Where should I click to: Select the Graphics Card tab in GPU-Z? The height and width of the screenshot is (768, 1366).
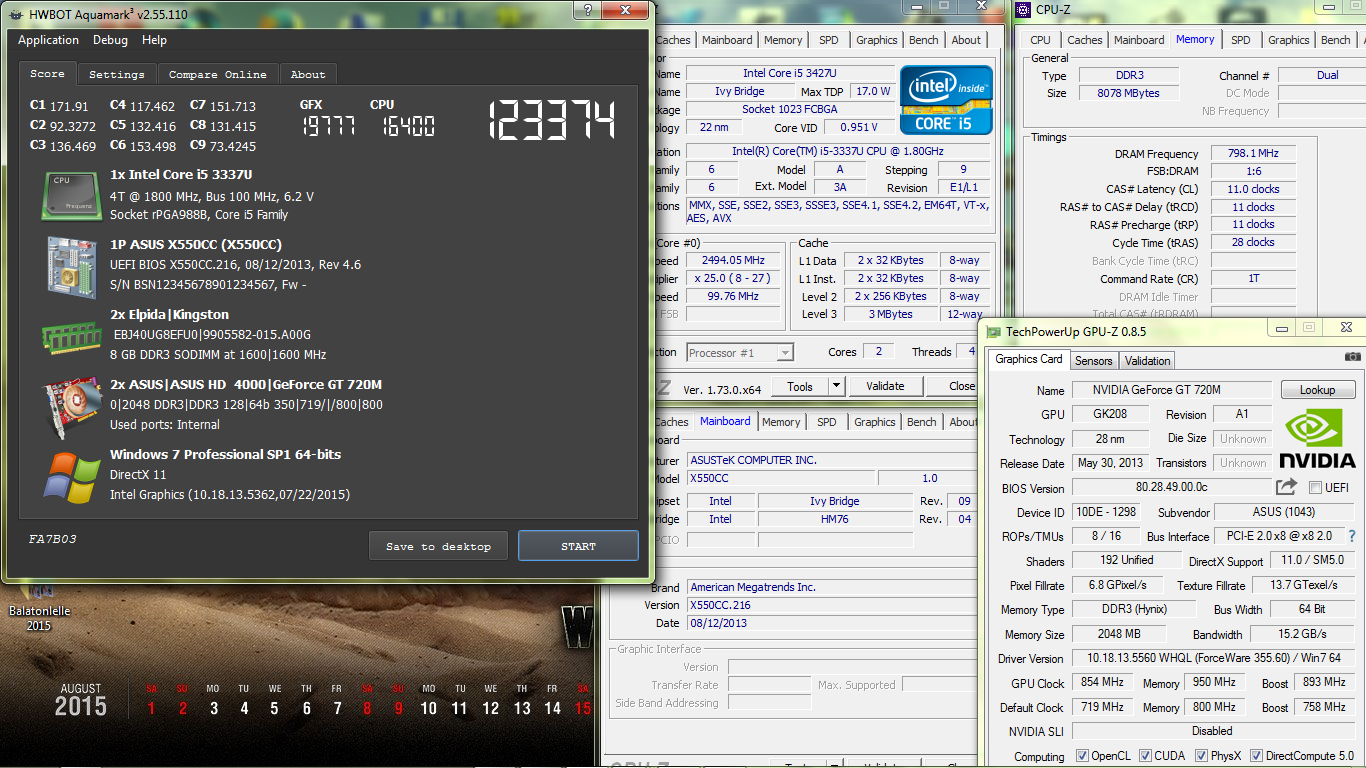click(x=1029, y=359)
